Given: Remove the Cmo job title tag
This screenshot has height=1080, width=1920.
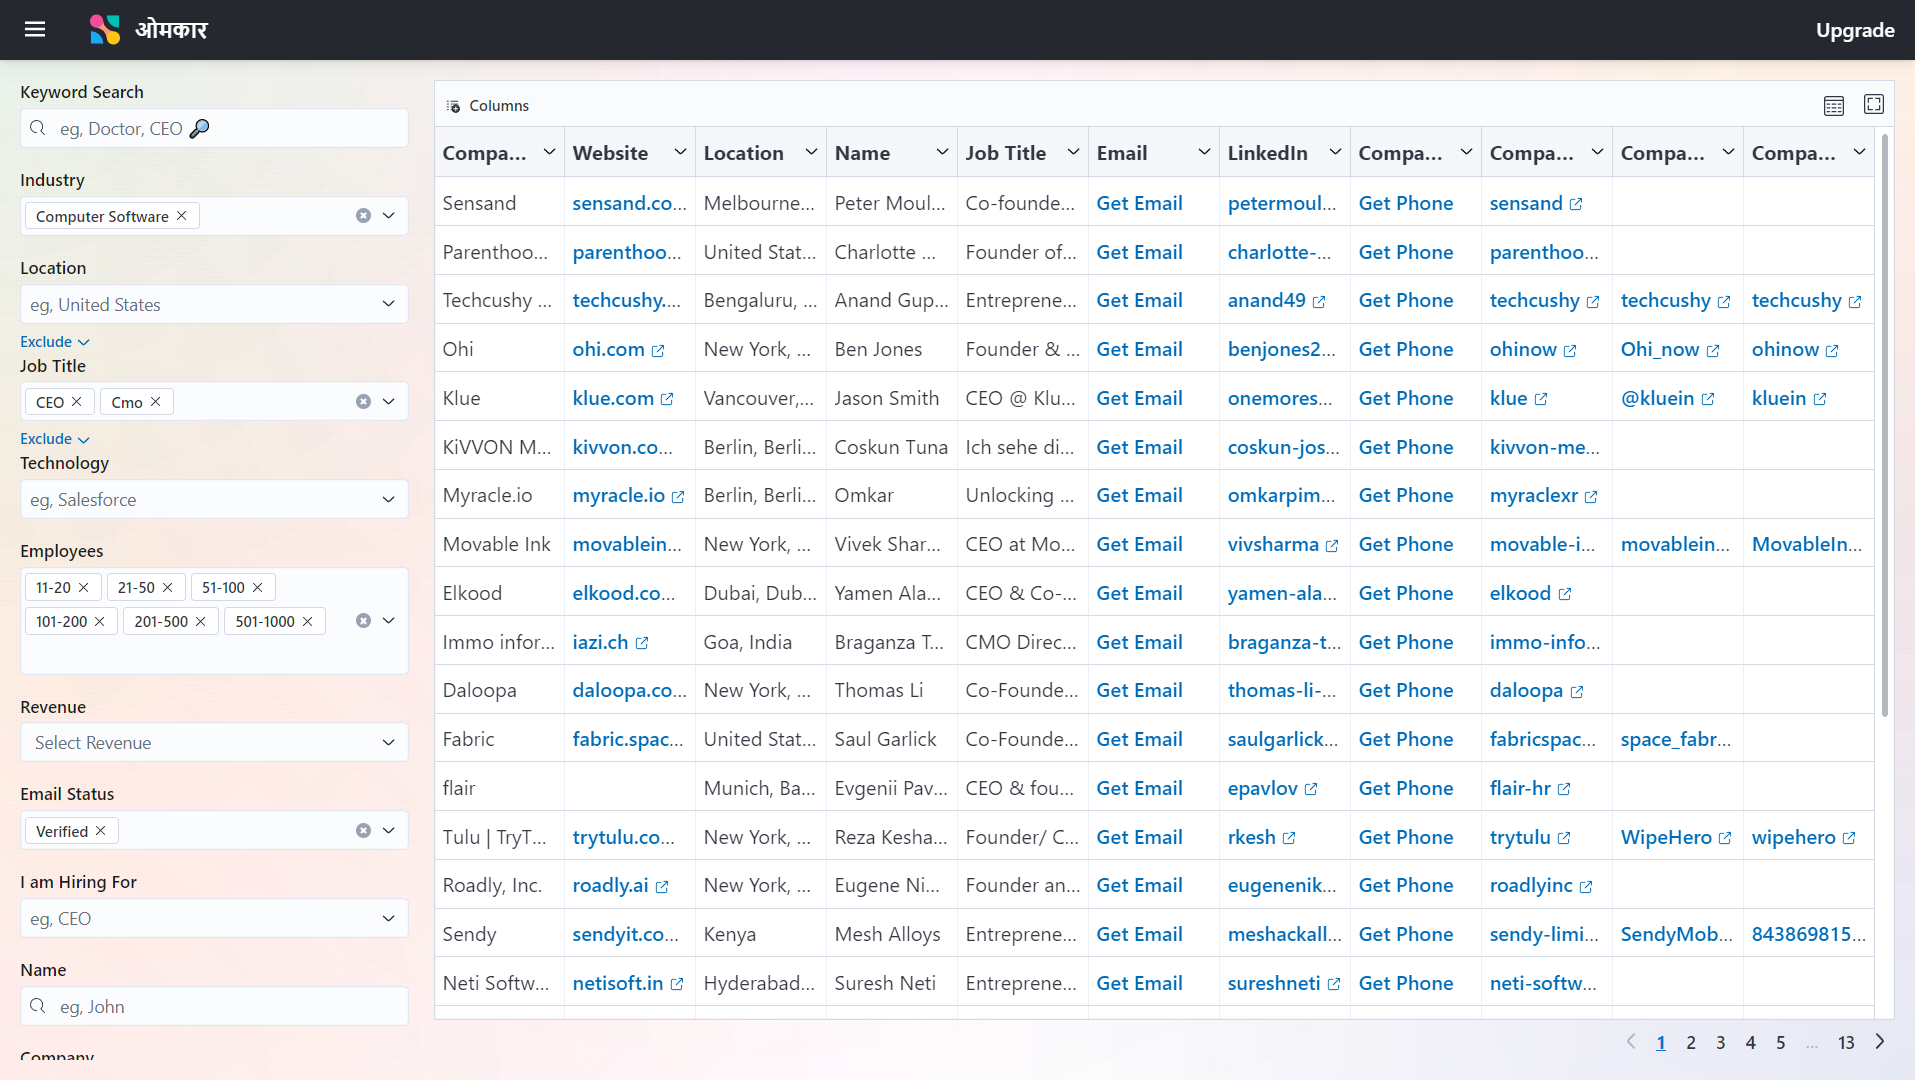Looking at the screenshot, I should click(x=155, y=401).
